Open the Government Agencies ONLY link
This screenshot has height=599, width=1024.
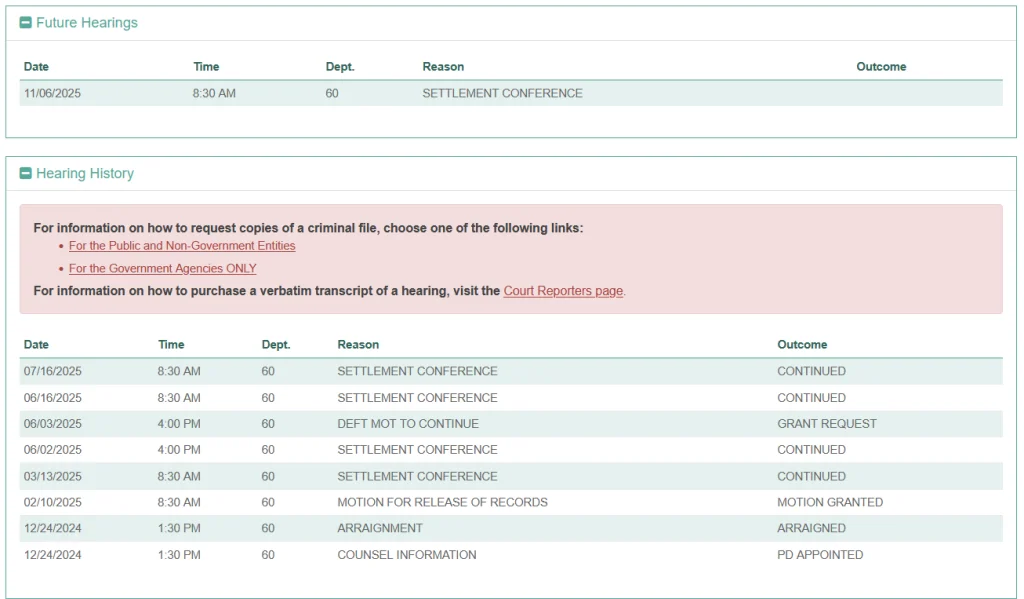162,269
